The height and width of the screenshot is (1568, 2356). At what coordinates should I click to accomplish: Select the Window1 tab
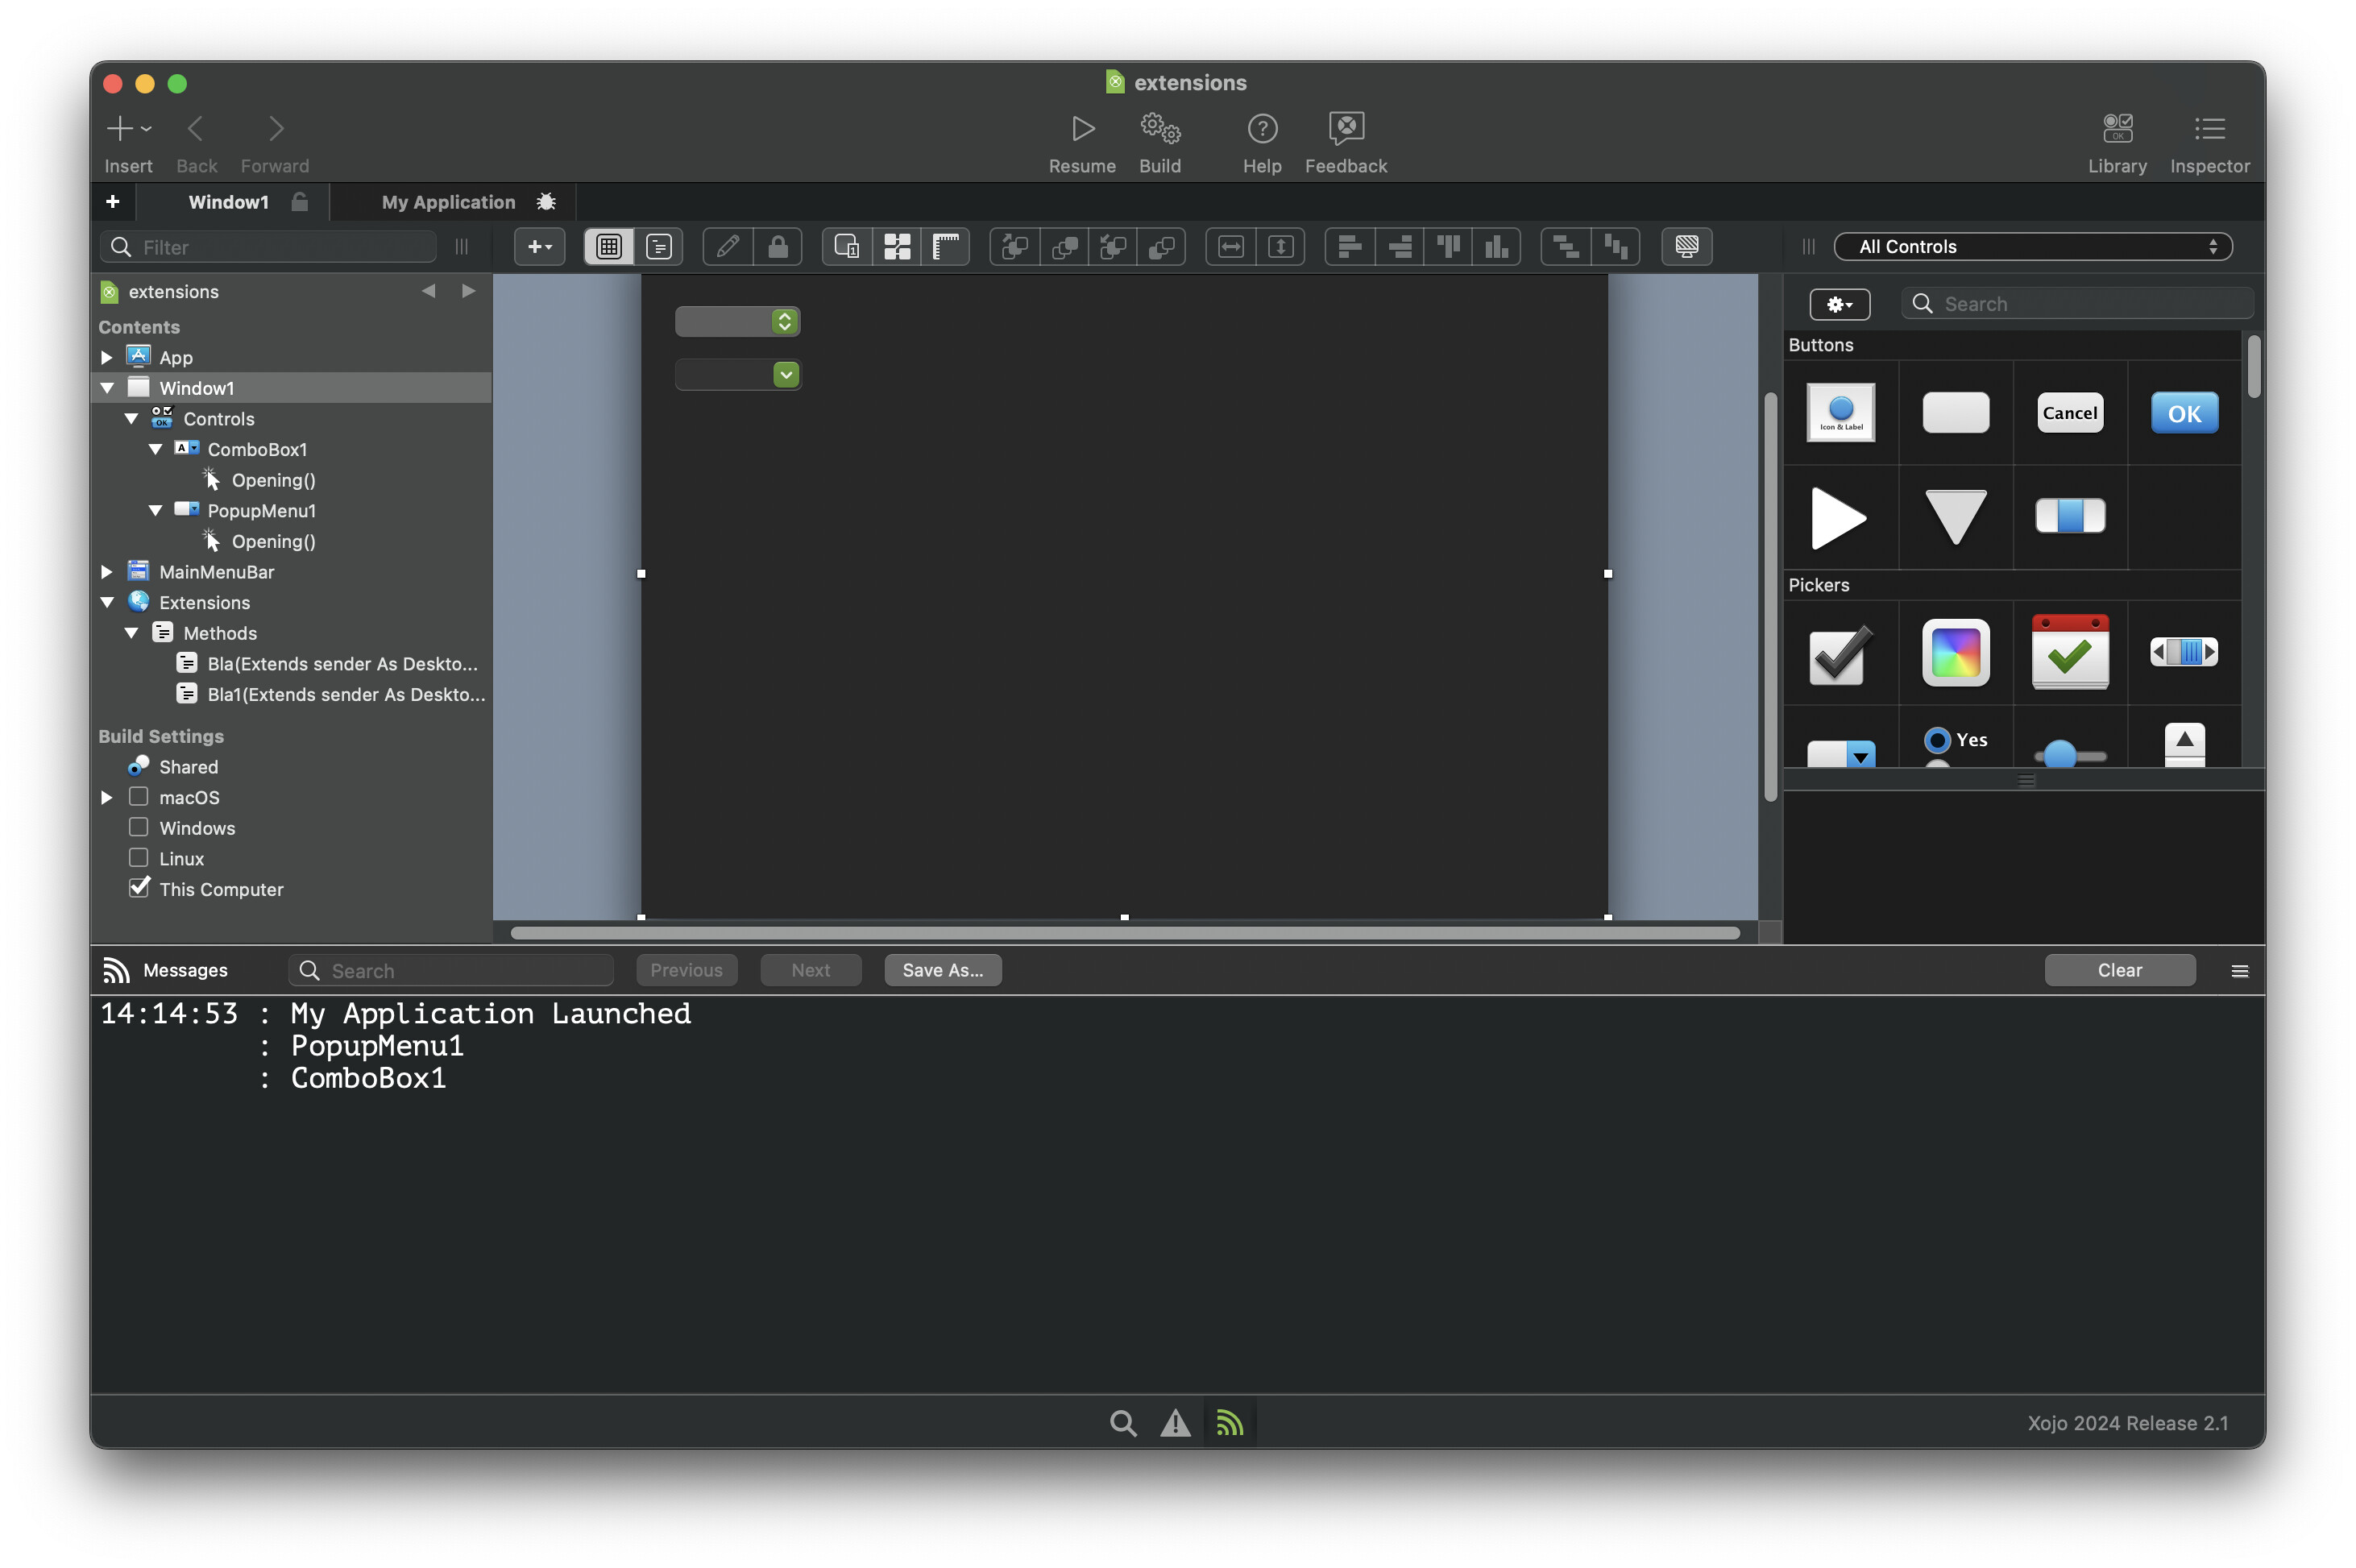229,202
